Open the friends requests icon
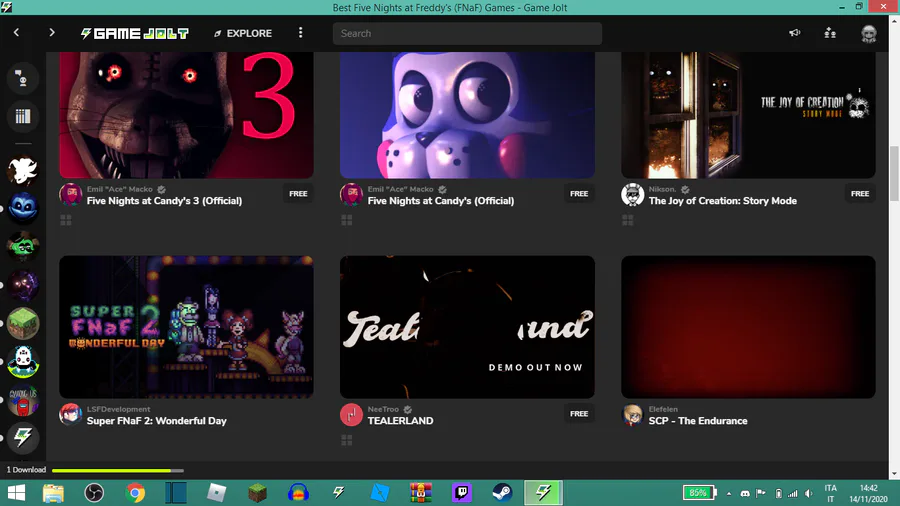Screen dimensions: 900x506 (830, 33)
